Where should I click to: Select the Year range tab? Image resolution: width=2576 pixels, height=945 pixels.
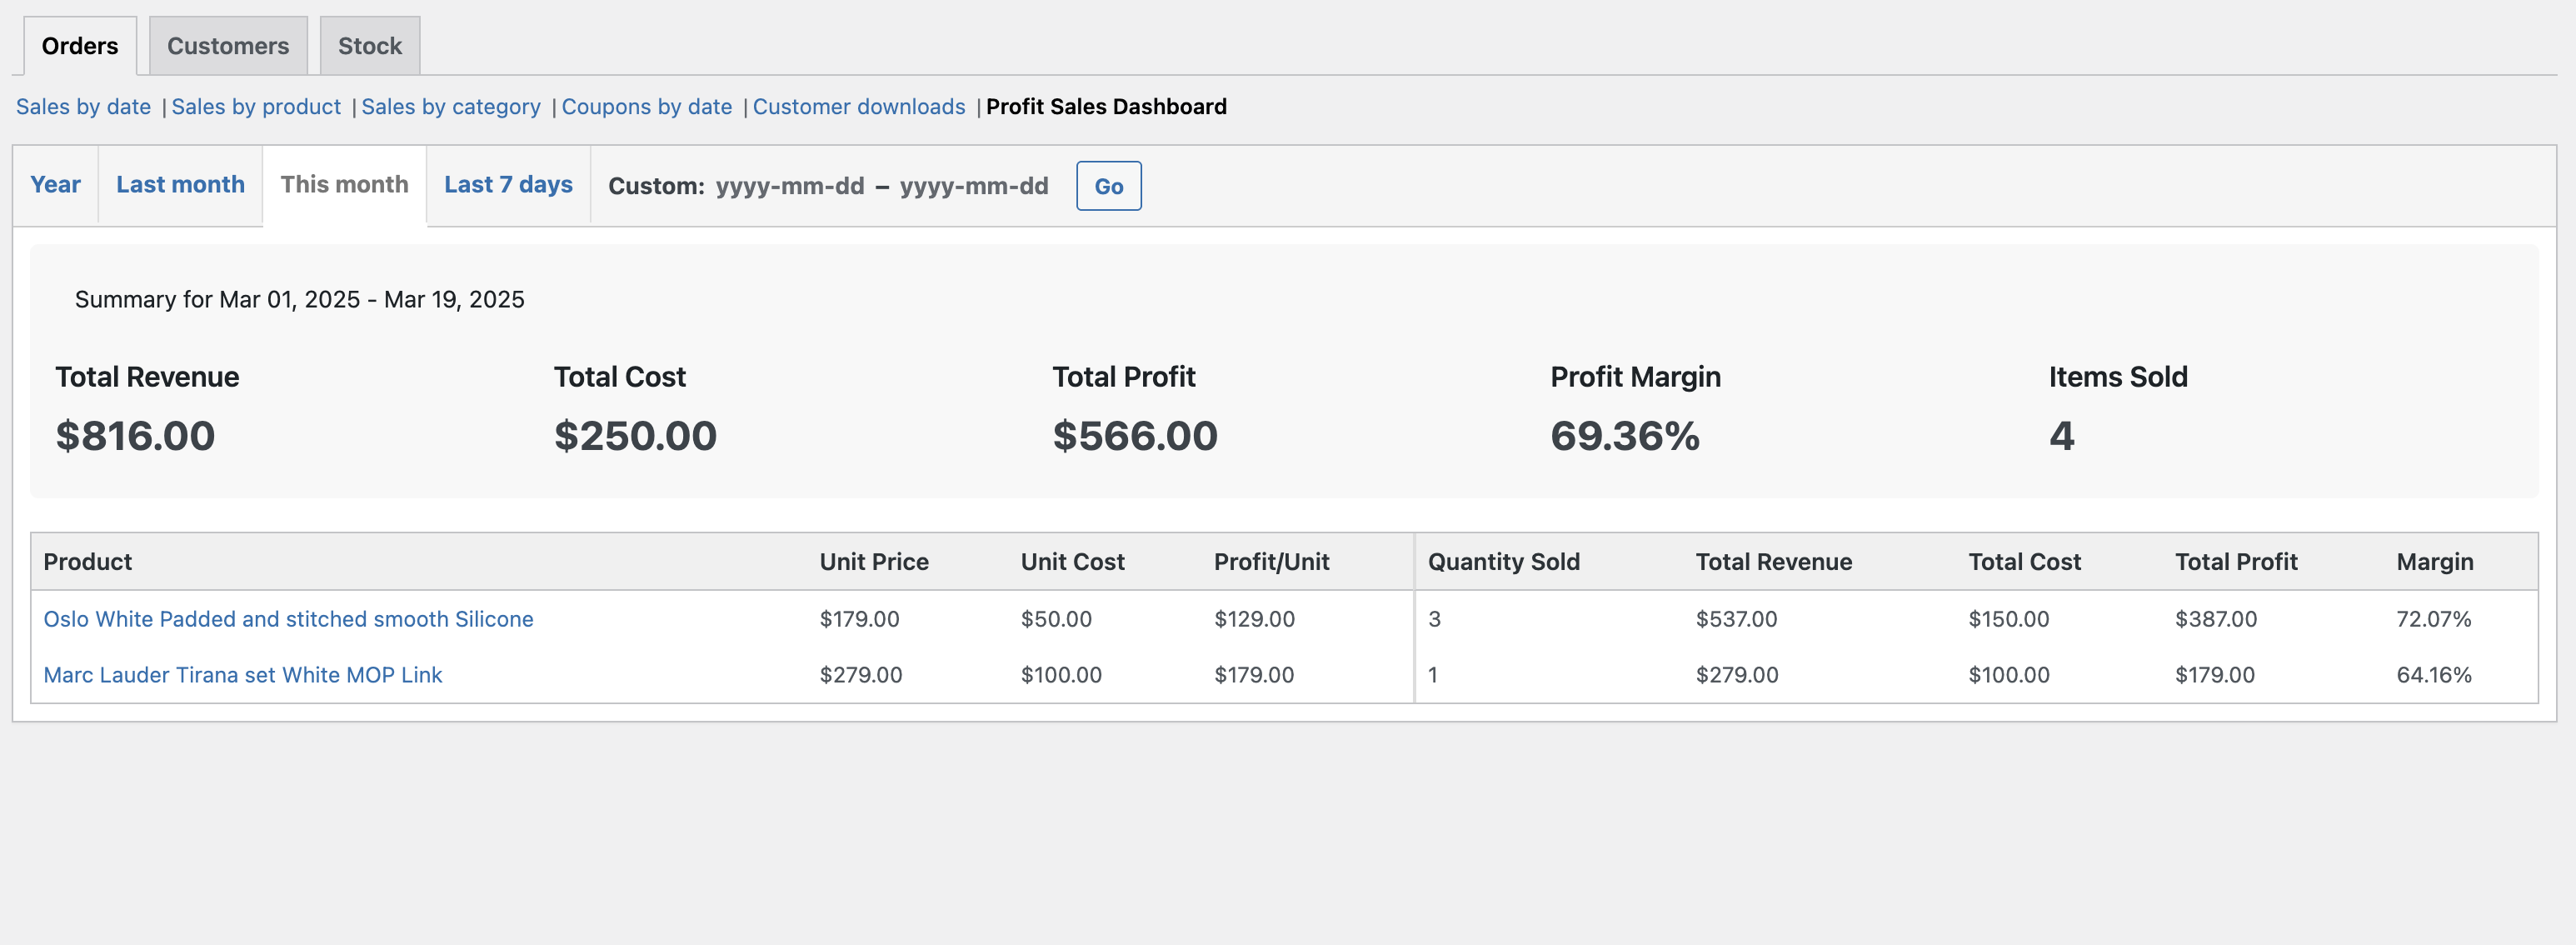click(55, 185)
